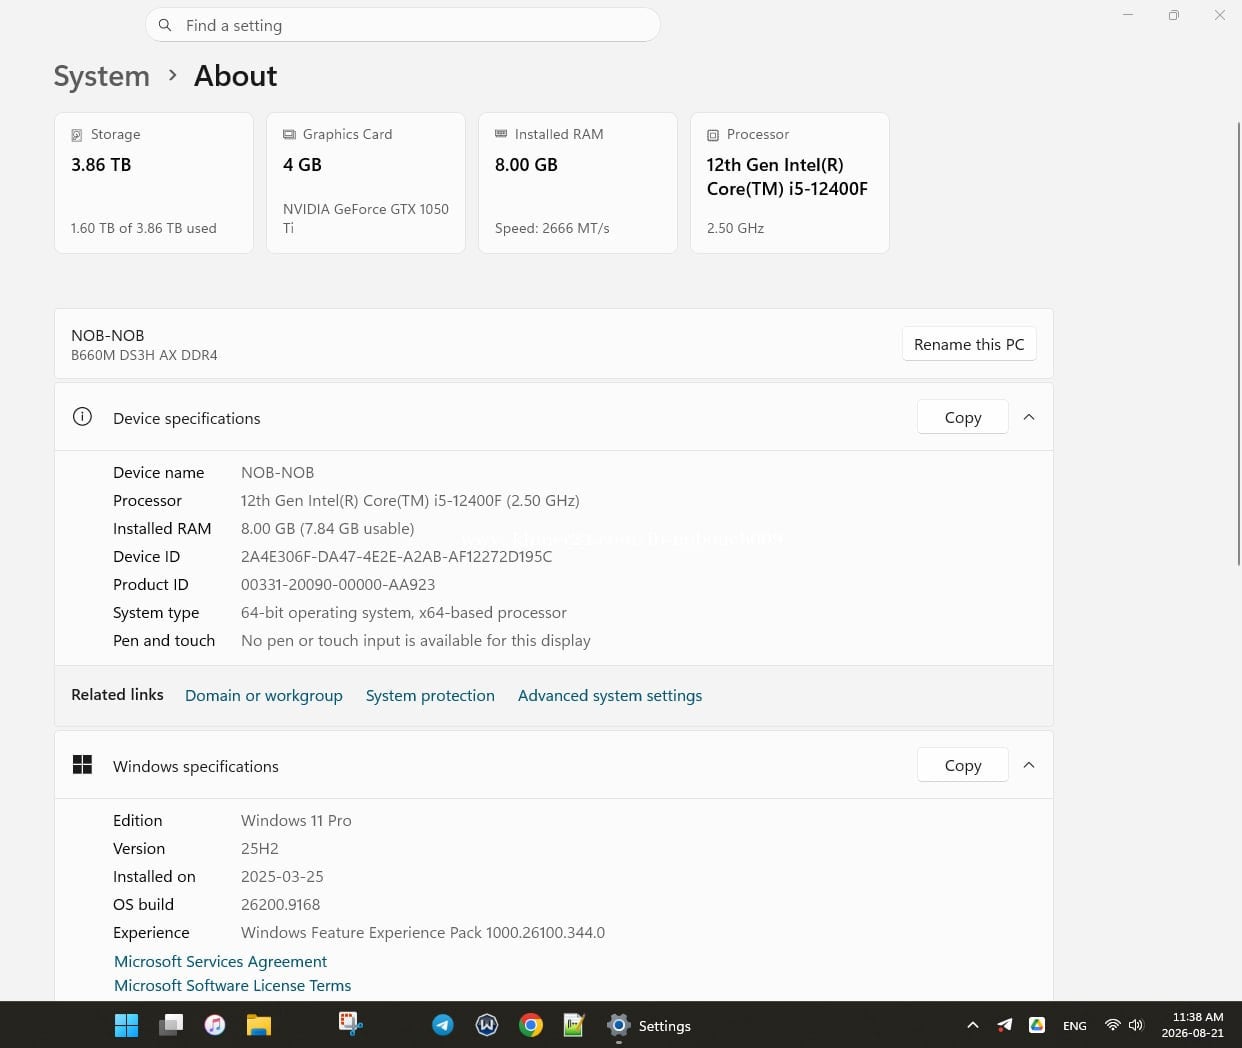
Task: Click the volume speaker tray icon
Action: click(1135, 1025)
